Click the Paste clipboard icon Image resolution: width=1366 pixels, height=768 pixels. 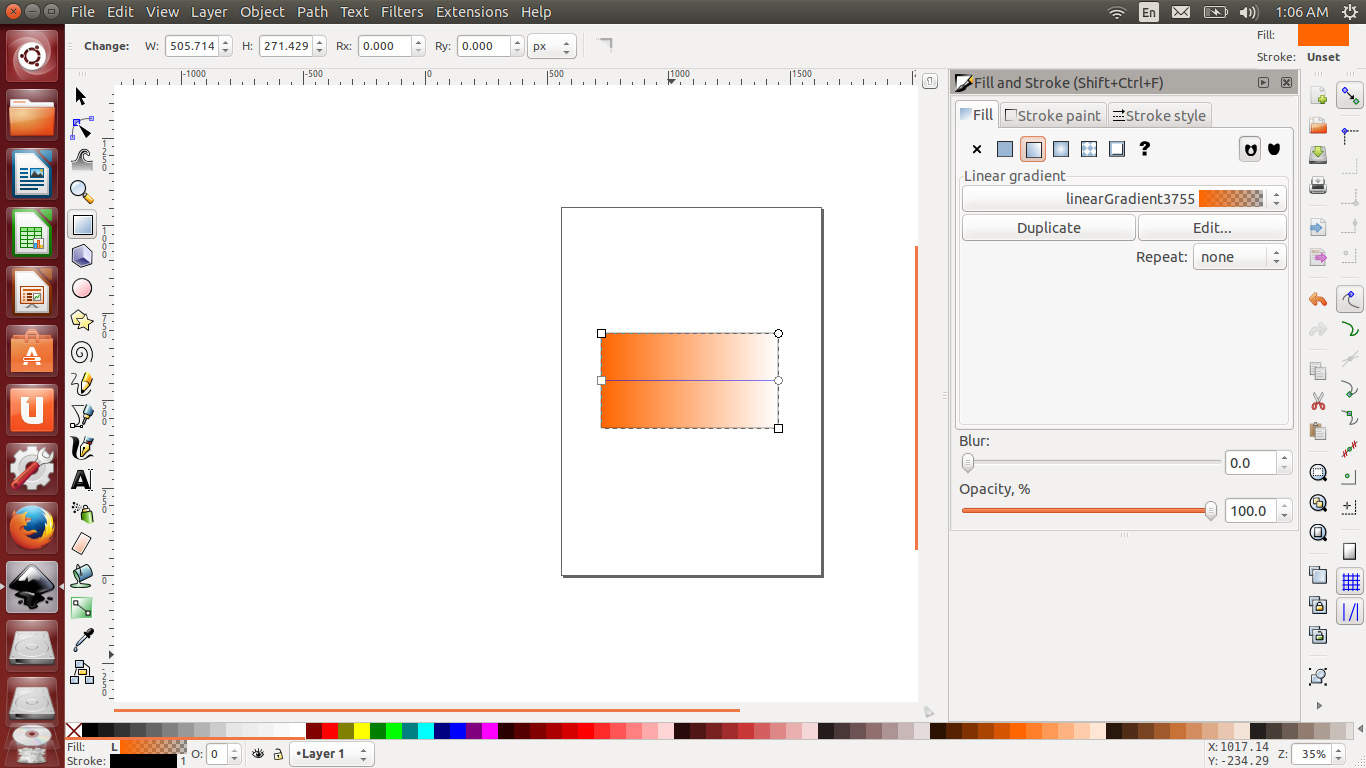[1318, 431]
